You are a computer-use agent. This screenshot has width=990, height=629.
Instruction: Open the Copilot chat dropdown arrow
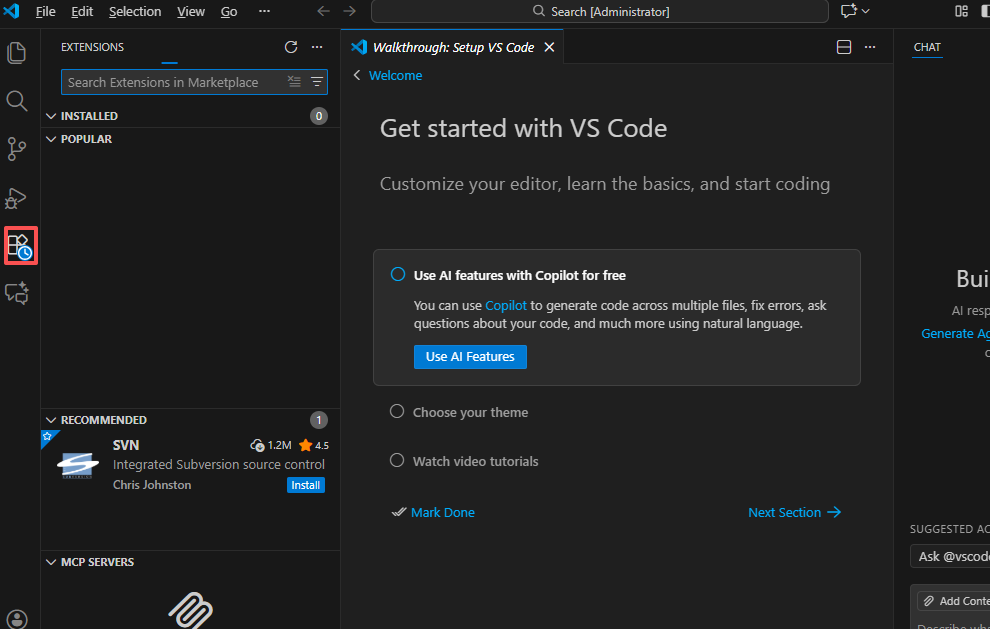866,11
